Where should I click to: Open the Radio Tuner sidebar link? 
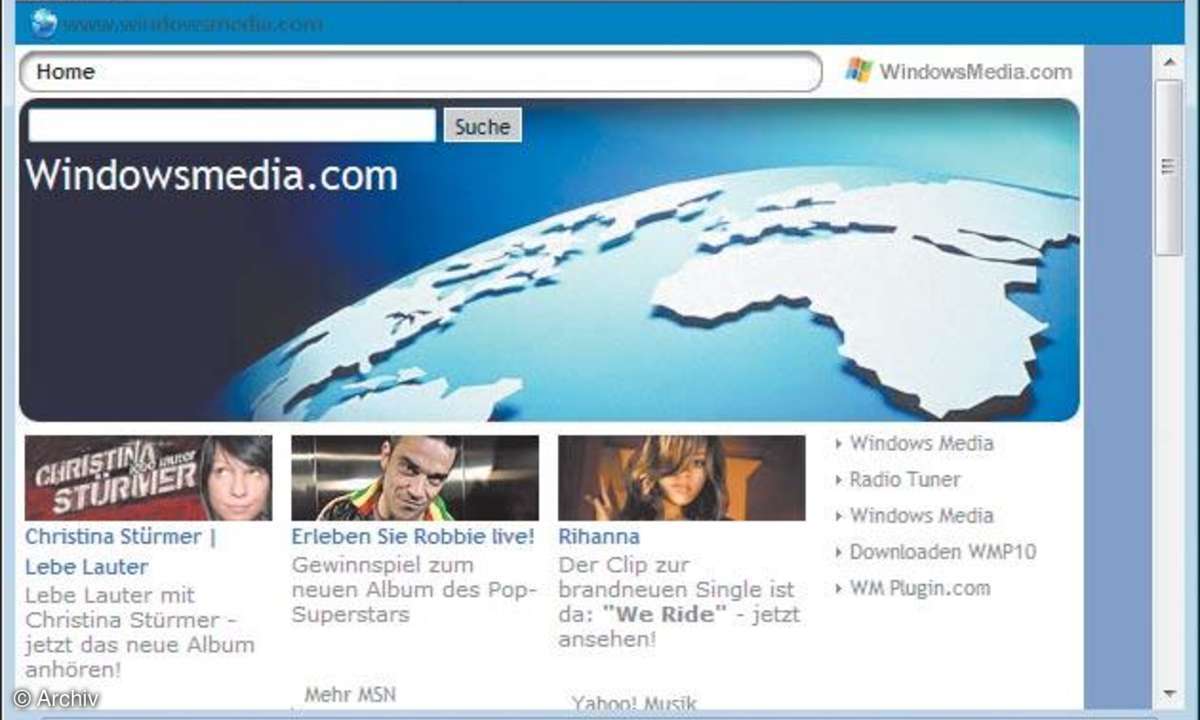click(905, 479)
